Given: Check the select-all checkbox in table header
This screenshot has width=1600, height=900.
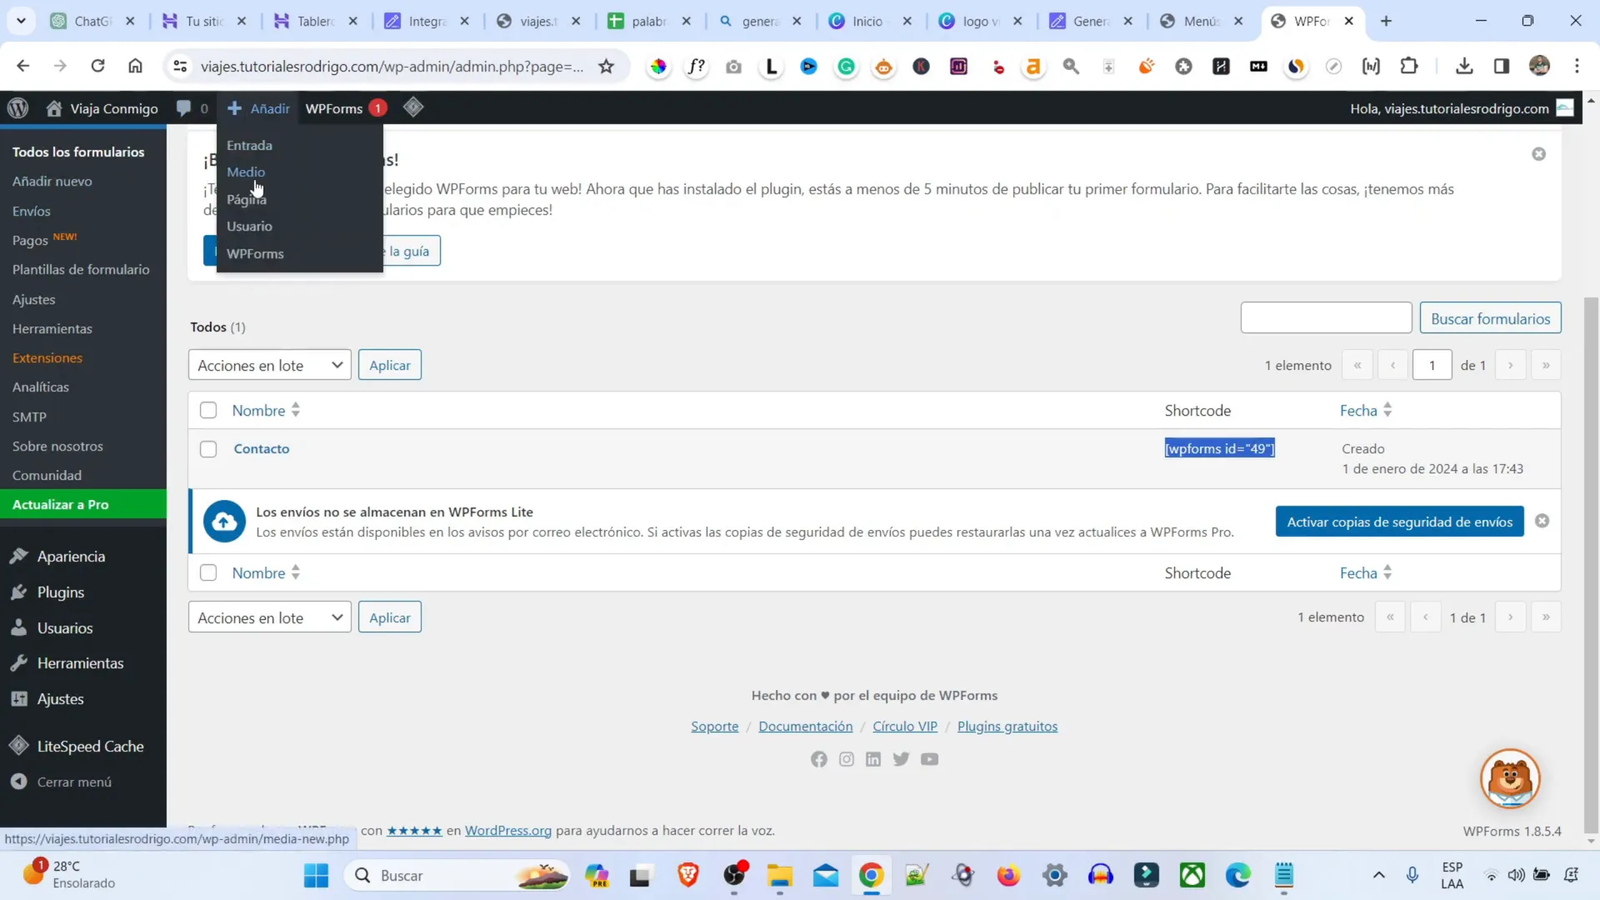Looking at the screenshot, I should [208, 410].
